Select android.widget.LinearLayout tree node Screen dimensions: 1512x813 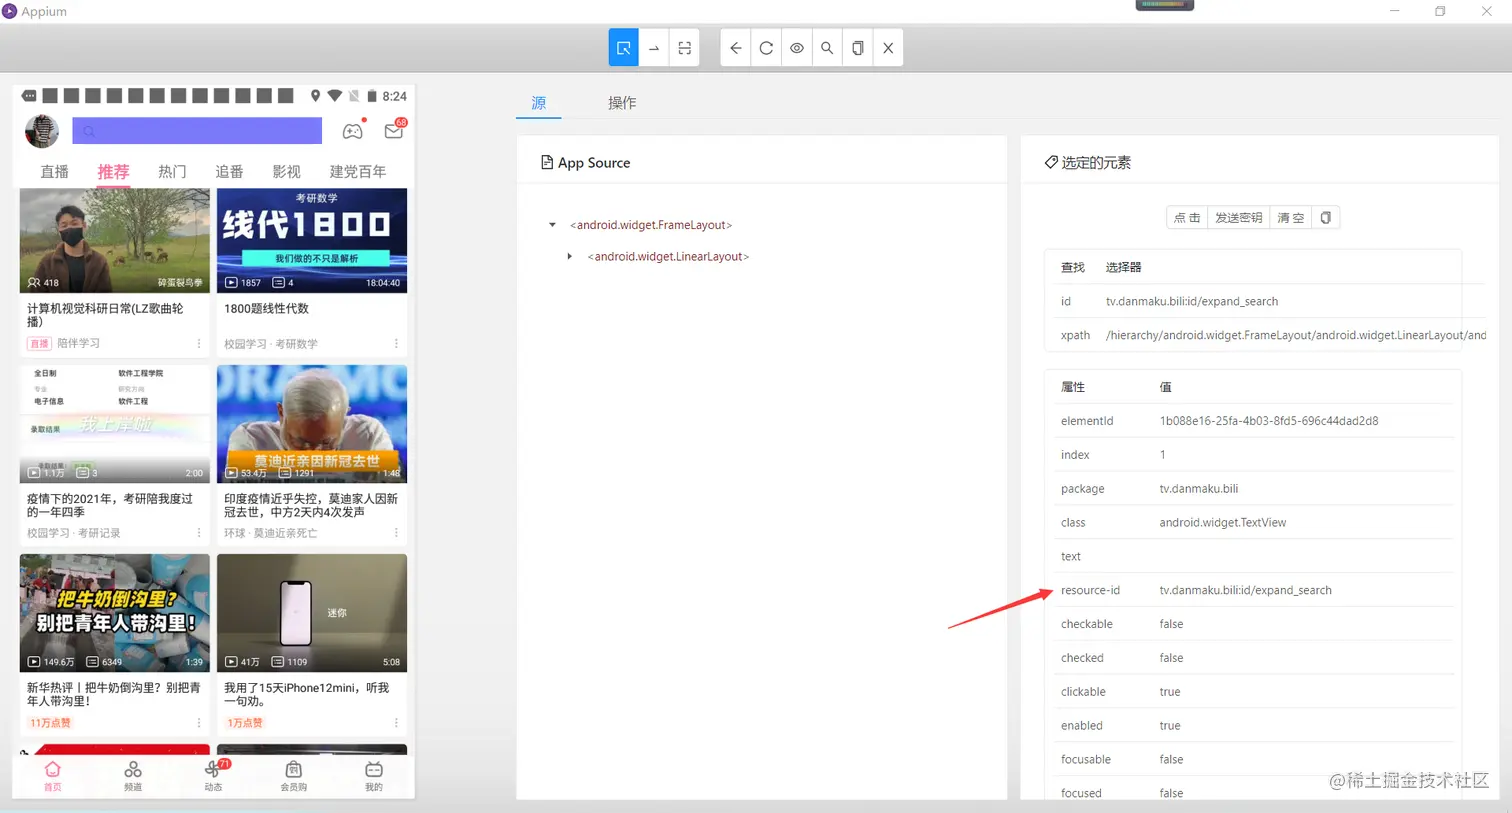point(668,257)
